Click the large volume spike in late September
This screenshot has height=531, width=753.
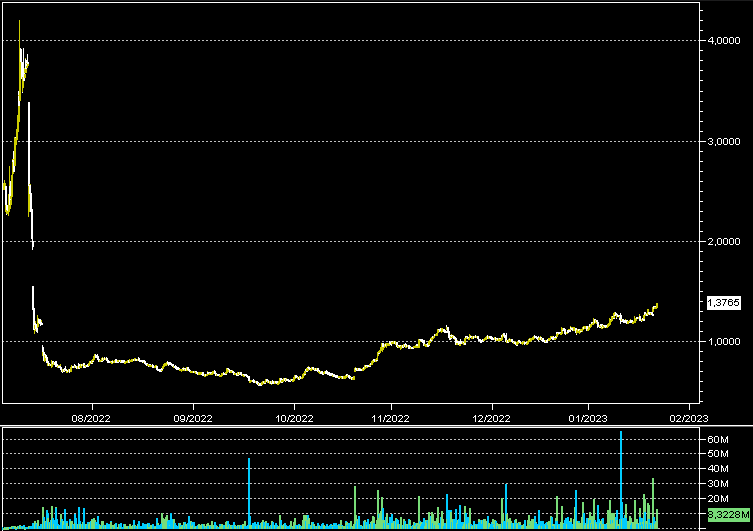pos(249,494)
